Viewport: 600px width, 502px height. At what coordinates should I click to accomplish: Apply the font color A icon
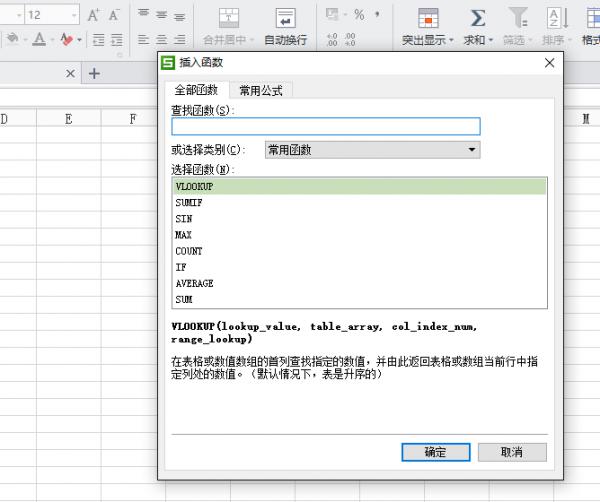pos(39,39)
